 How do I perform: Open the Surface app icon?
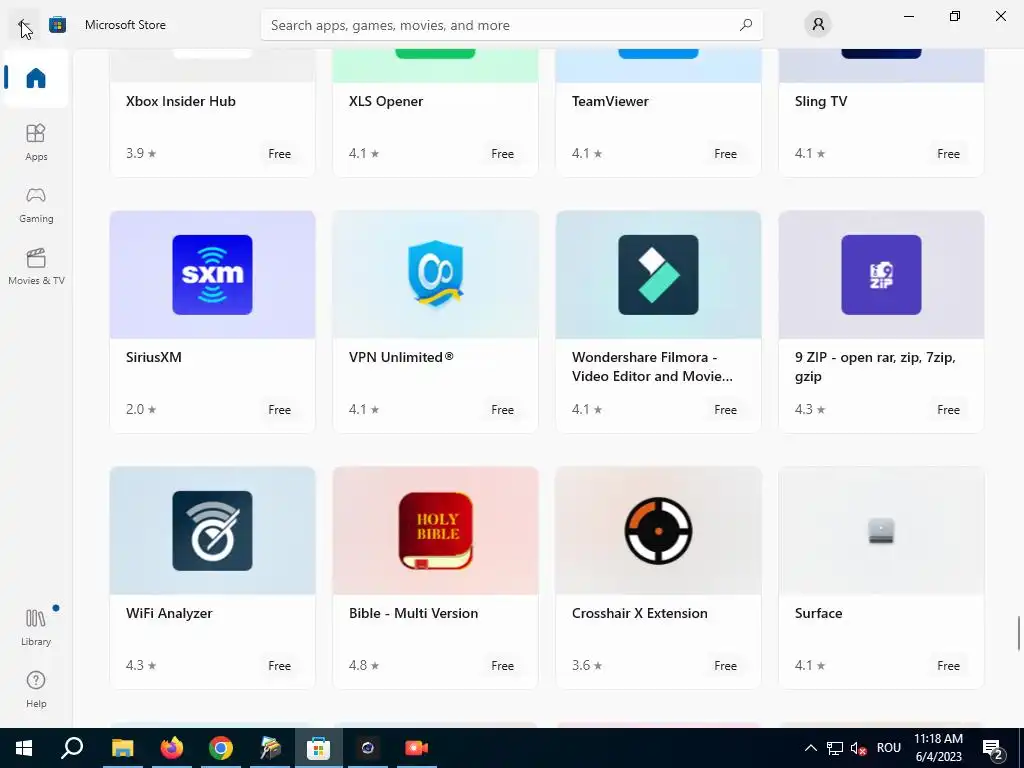tap(881, 531)
